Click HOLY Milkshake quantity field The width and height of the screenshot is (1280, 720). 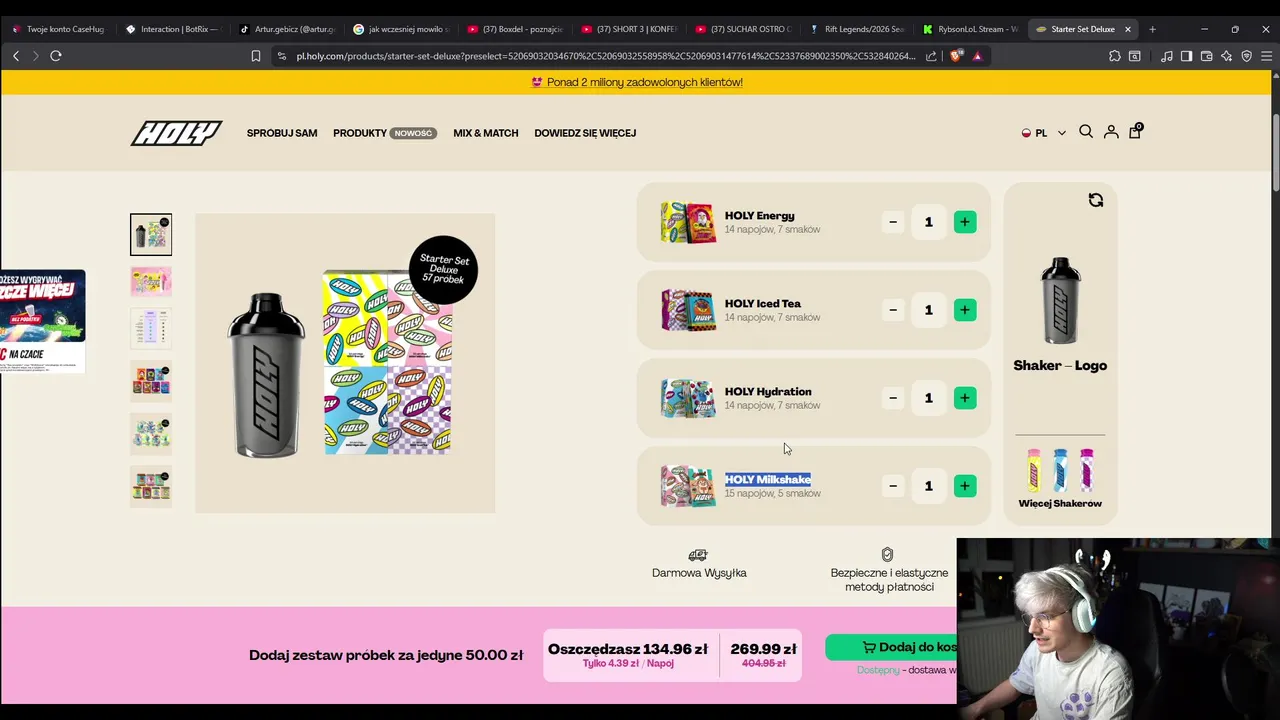[928, 486]
